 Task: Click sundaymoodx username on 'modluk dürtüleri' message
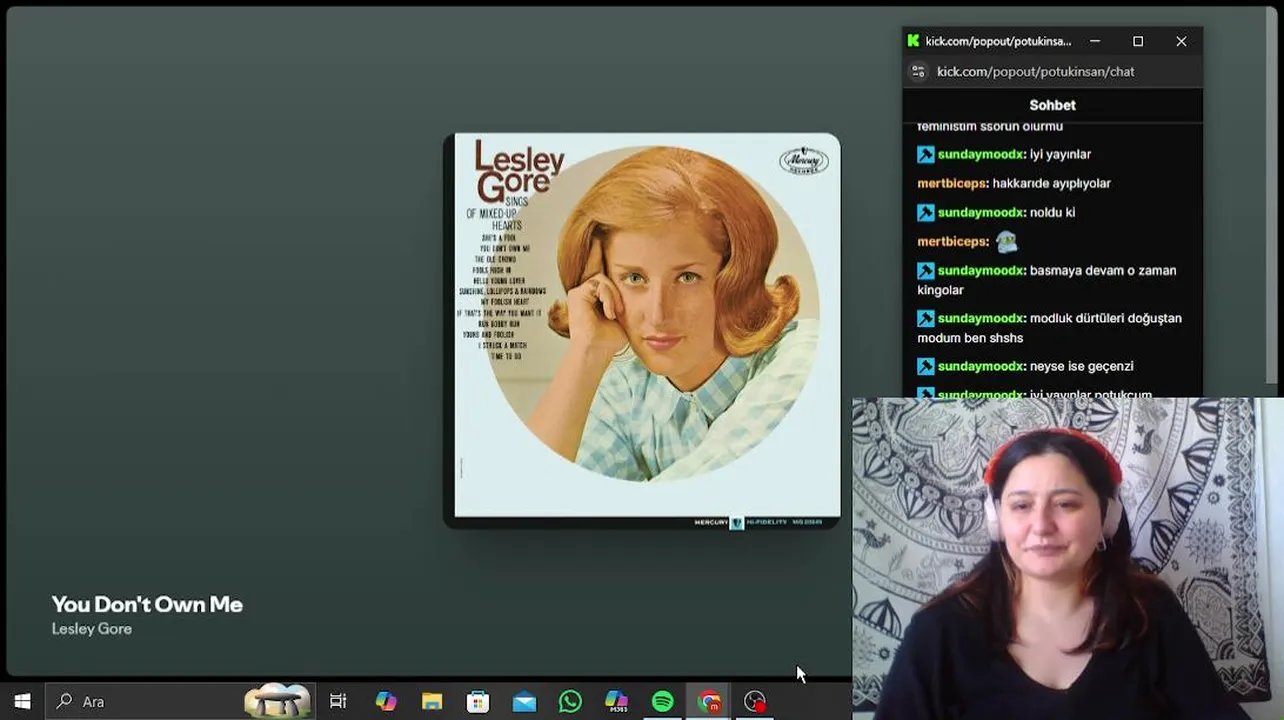pyautogui.click(x=981, y=318)
